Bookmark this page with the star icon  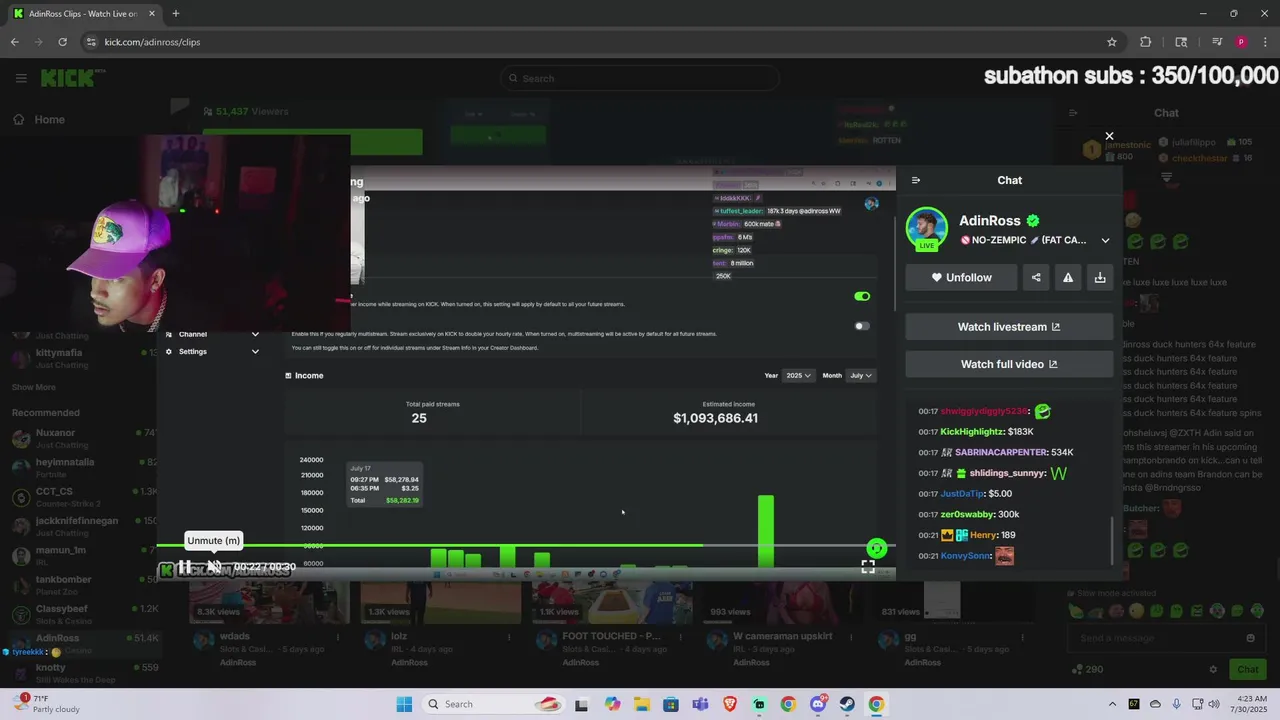(x=1111, y=42)
